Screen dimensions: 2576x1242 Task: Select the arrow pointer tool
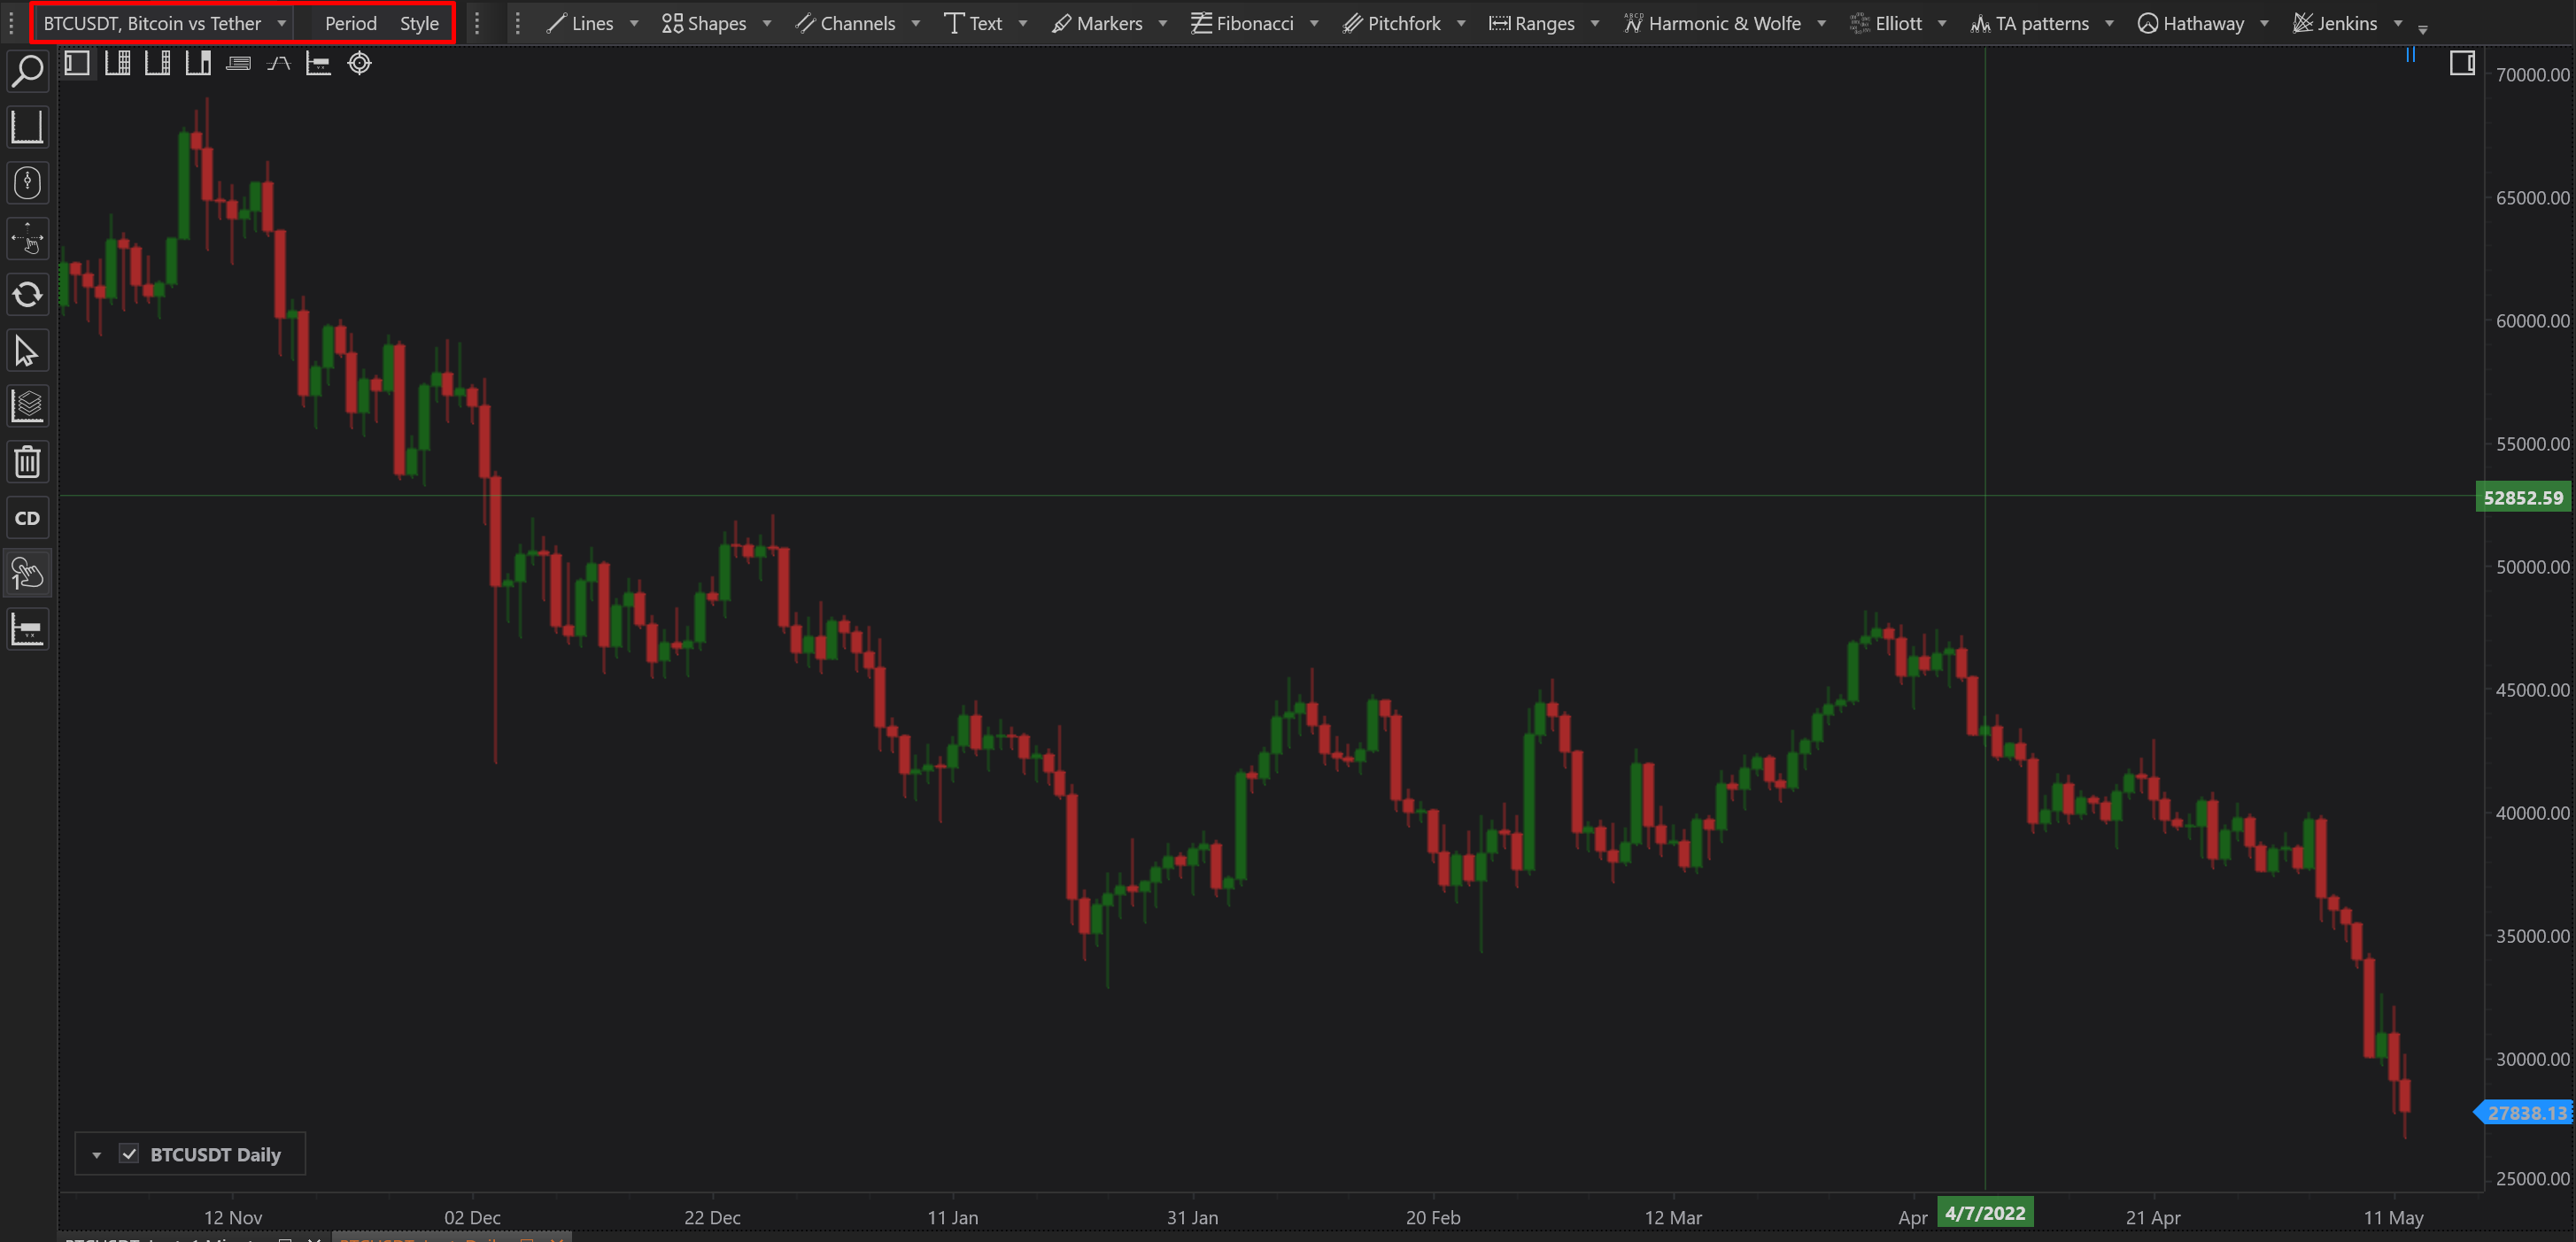[x=27, y=351]
